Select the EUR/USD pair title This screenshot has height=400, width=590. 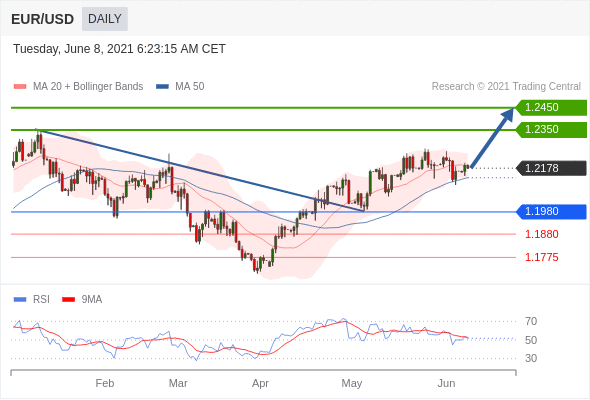tap(43, 19)
